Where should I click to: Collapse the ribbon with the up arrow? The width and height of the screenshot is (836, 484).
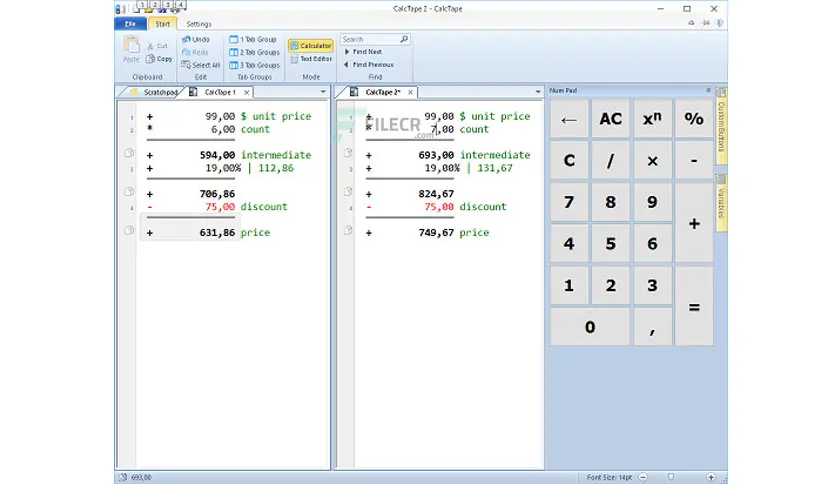(691, 23)
